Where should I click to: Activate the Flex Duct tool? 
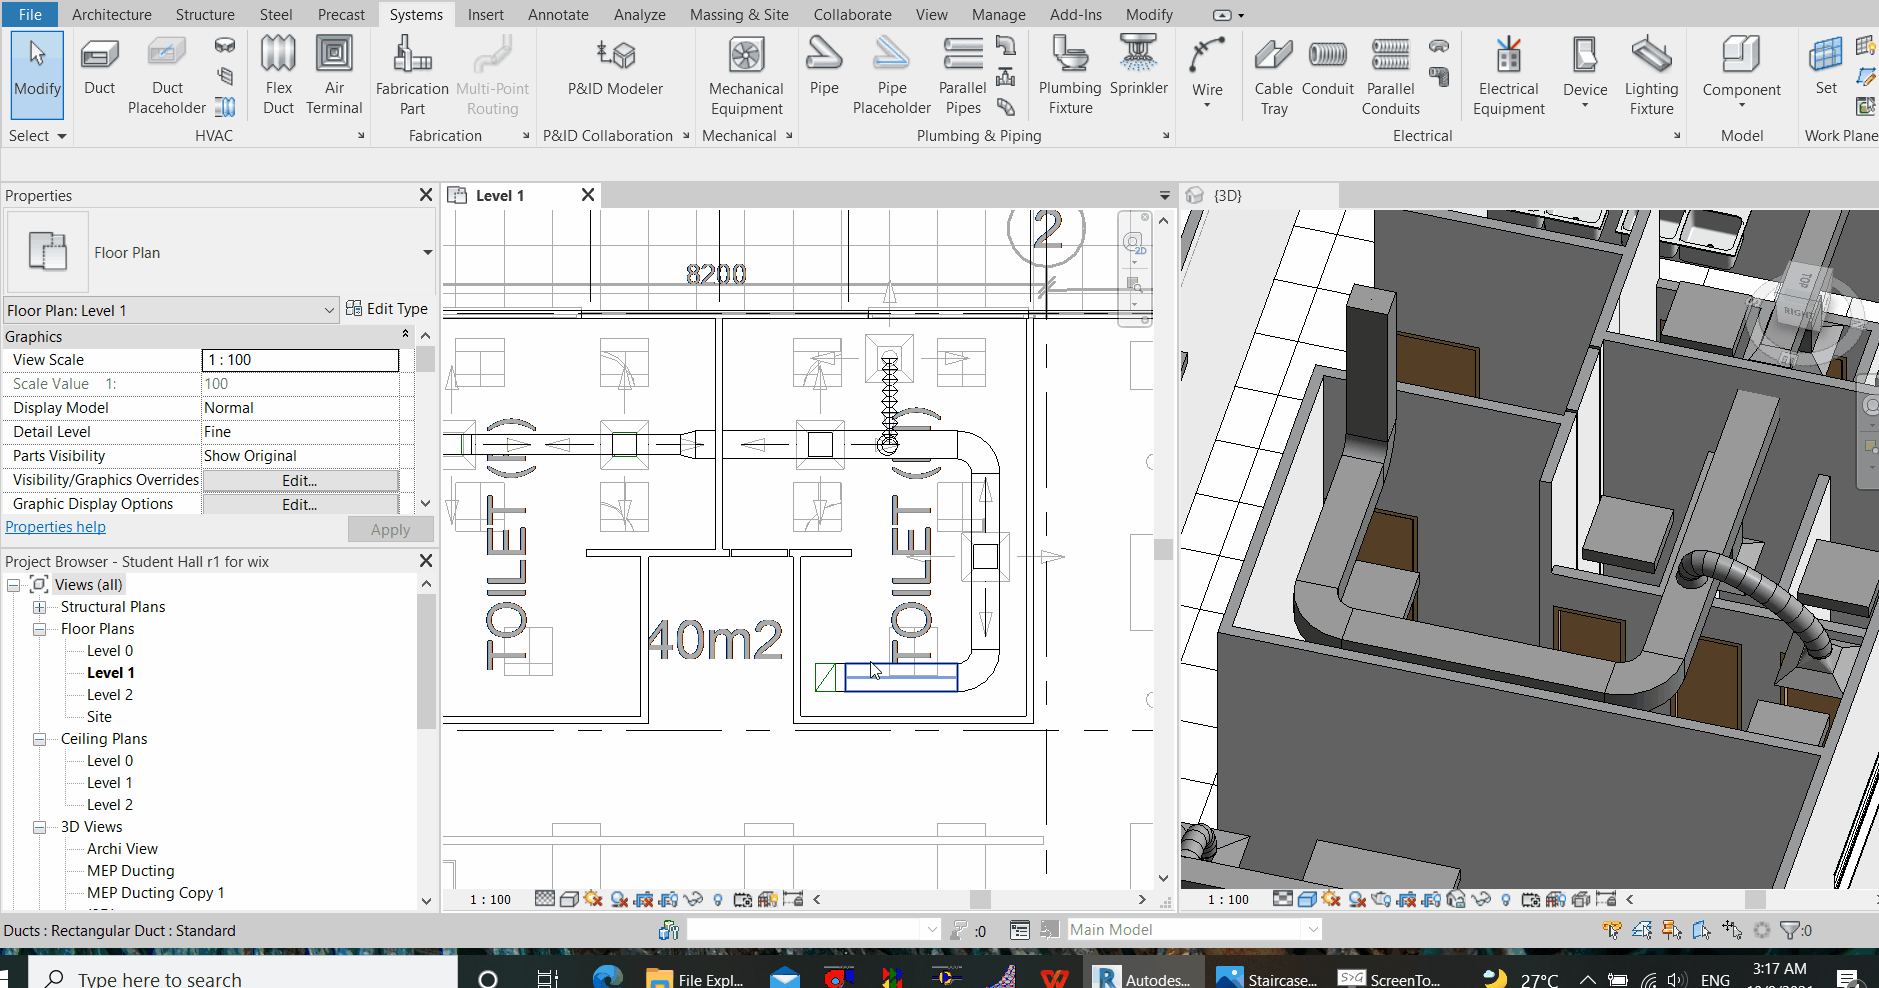(x=278, y=76)
